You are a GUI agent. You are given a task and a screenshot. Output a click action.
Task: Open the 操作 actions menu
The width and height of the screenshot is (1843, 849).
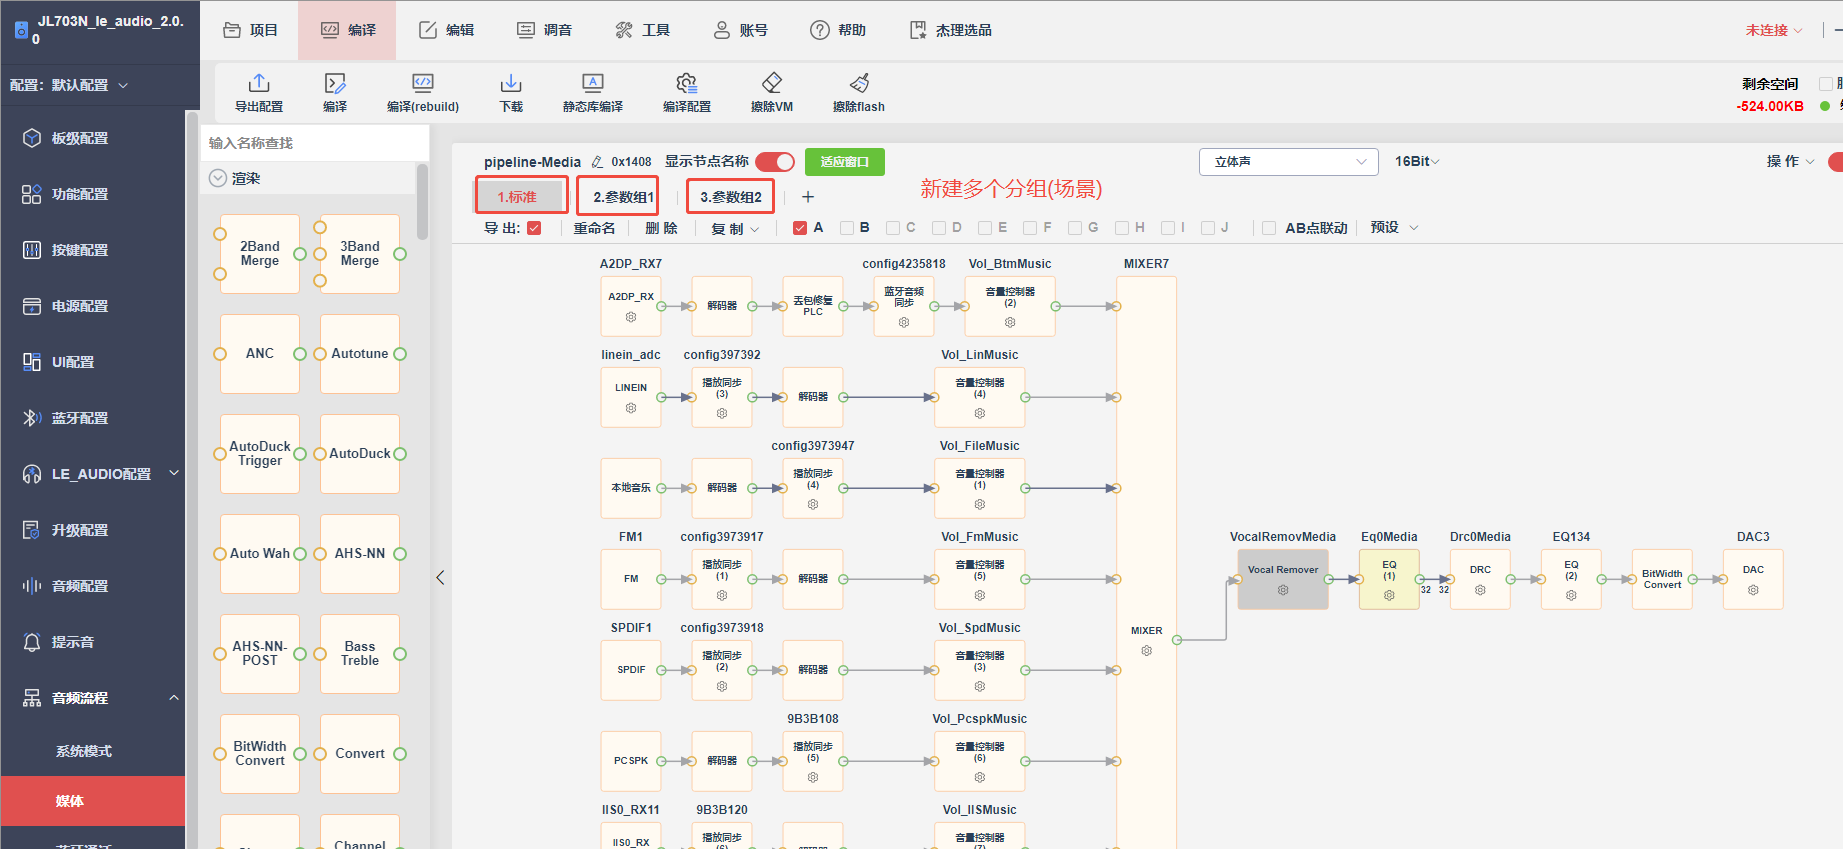1790,162
